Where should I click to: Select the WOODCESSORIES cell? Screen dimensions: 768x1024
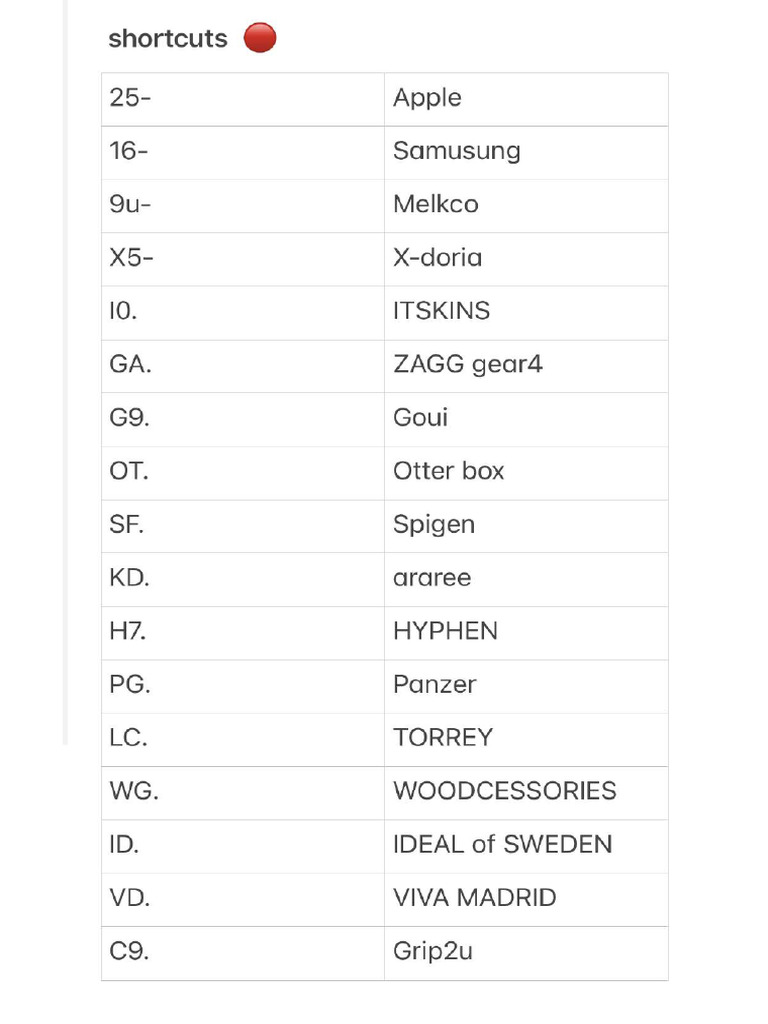pyautogui.click(x=526, y=793)
